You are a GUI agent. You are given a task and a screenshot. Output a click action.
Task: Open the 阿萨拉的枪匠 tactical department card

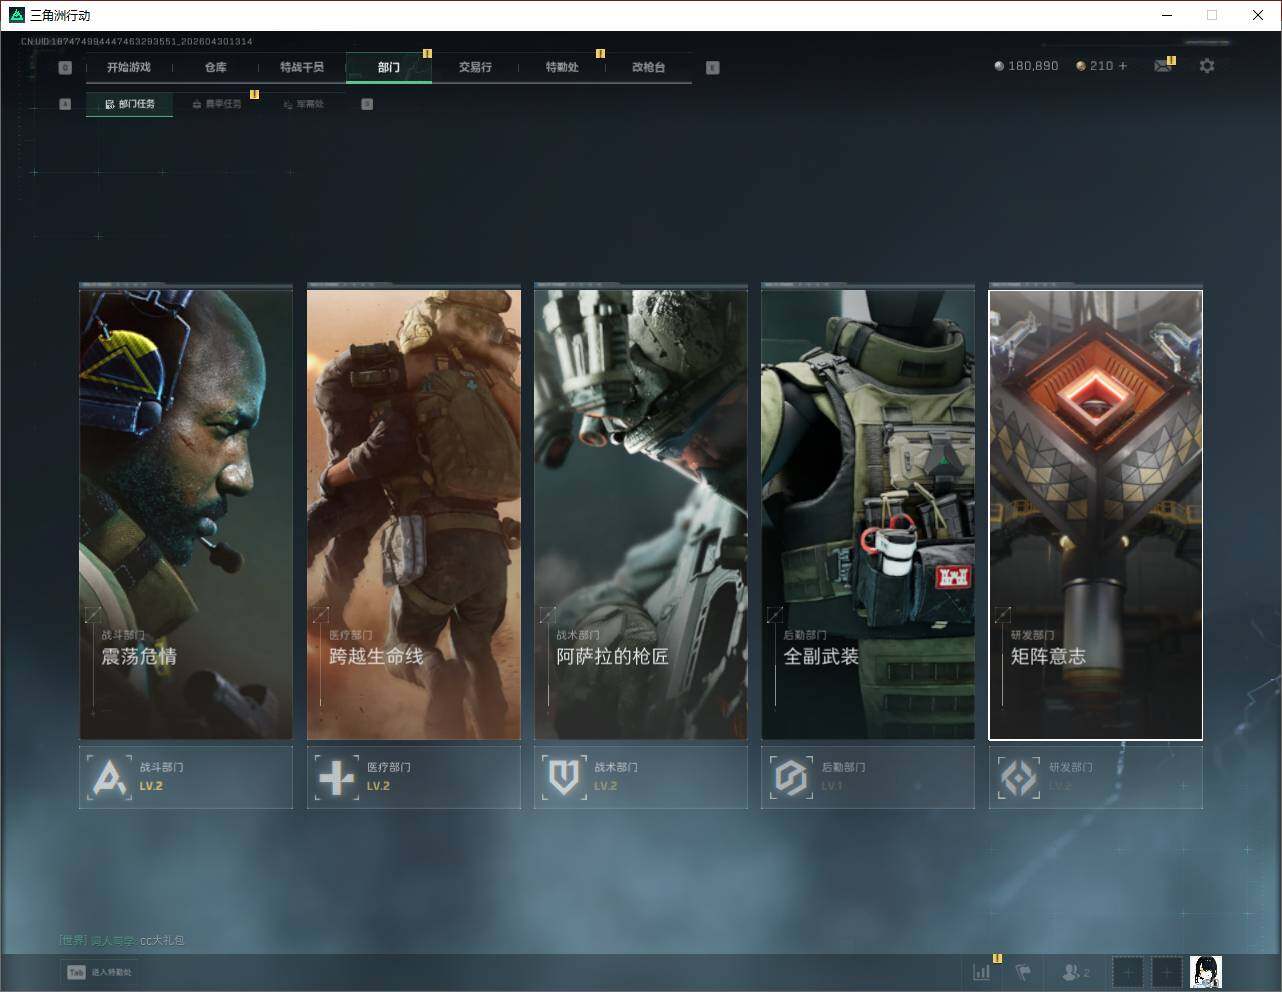point(641,514)
